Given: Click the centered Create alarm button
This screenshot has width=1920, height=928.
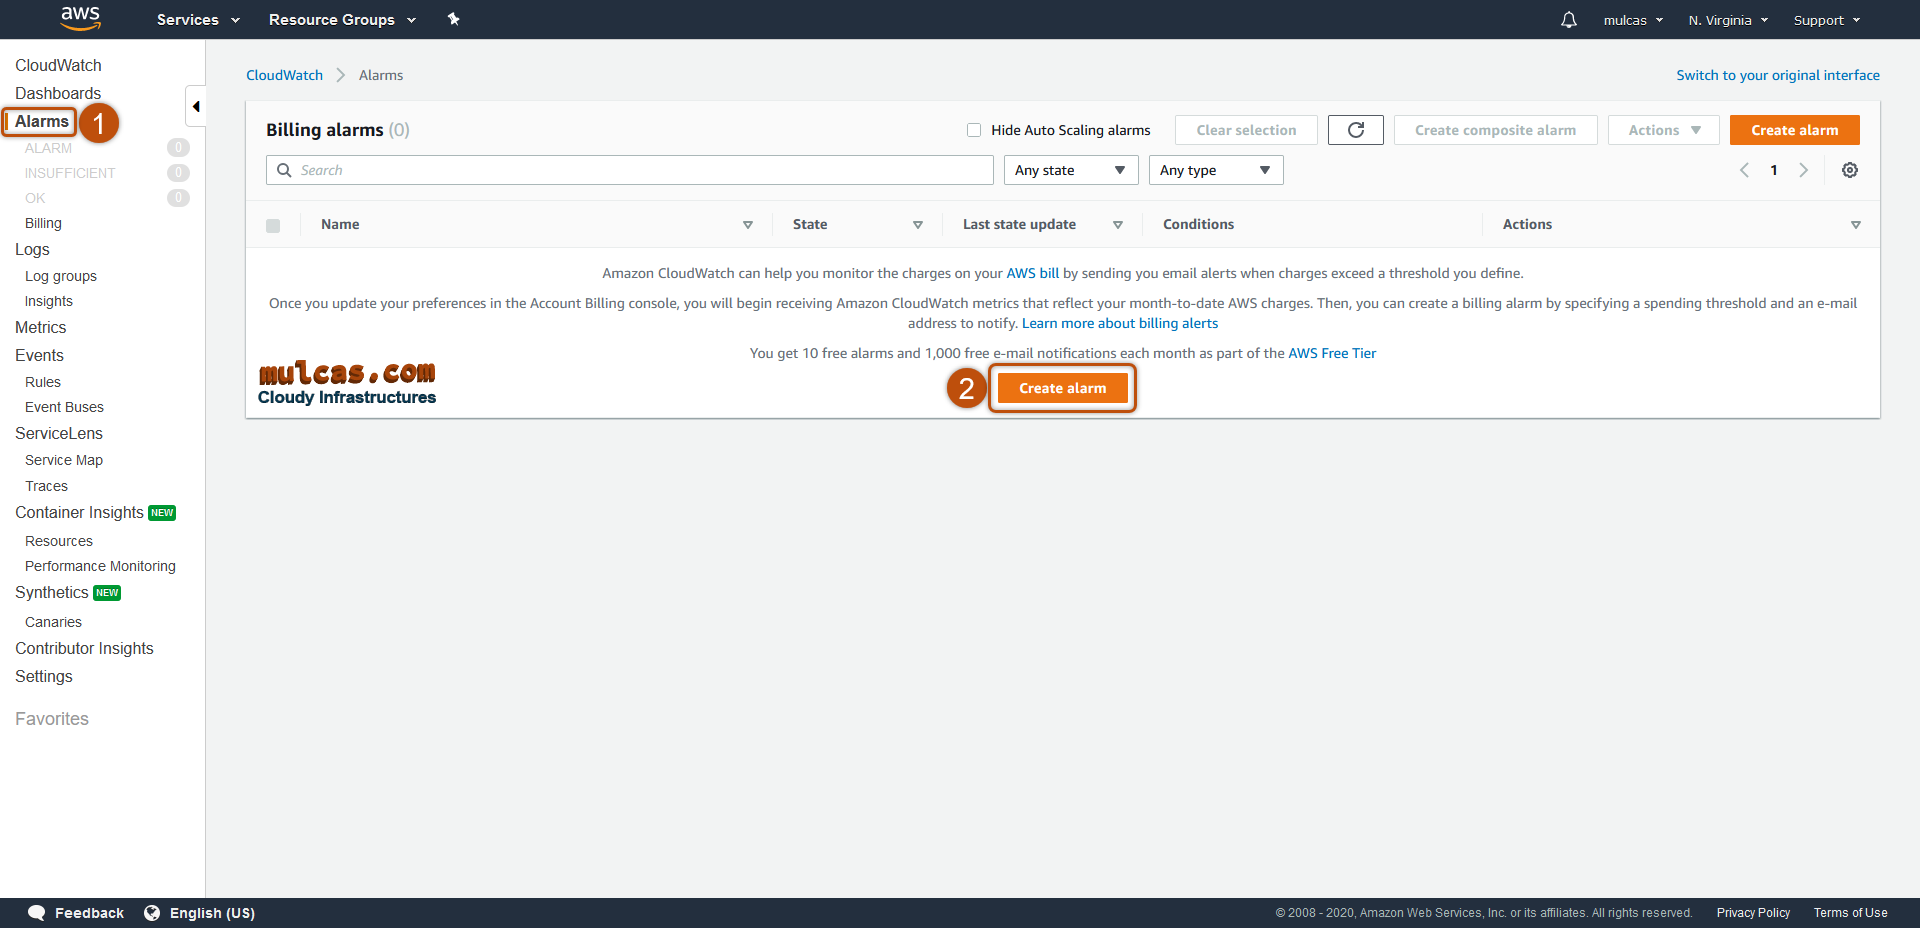Looking at the screenshot, I should 1062,388.
